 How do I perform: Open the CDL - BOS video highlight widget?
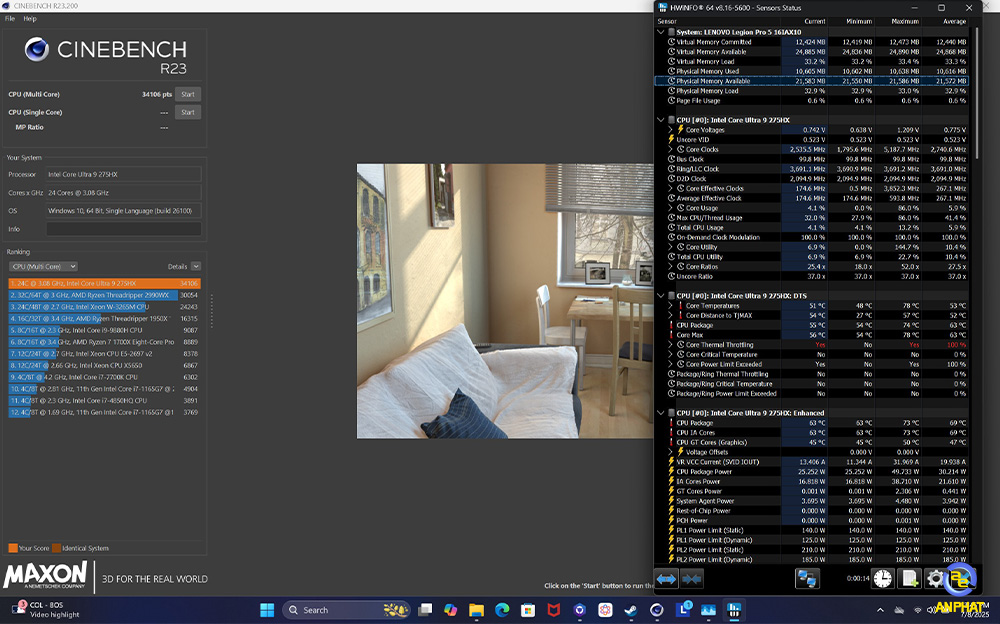pyautogui.click(x=46, y=609)
